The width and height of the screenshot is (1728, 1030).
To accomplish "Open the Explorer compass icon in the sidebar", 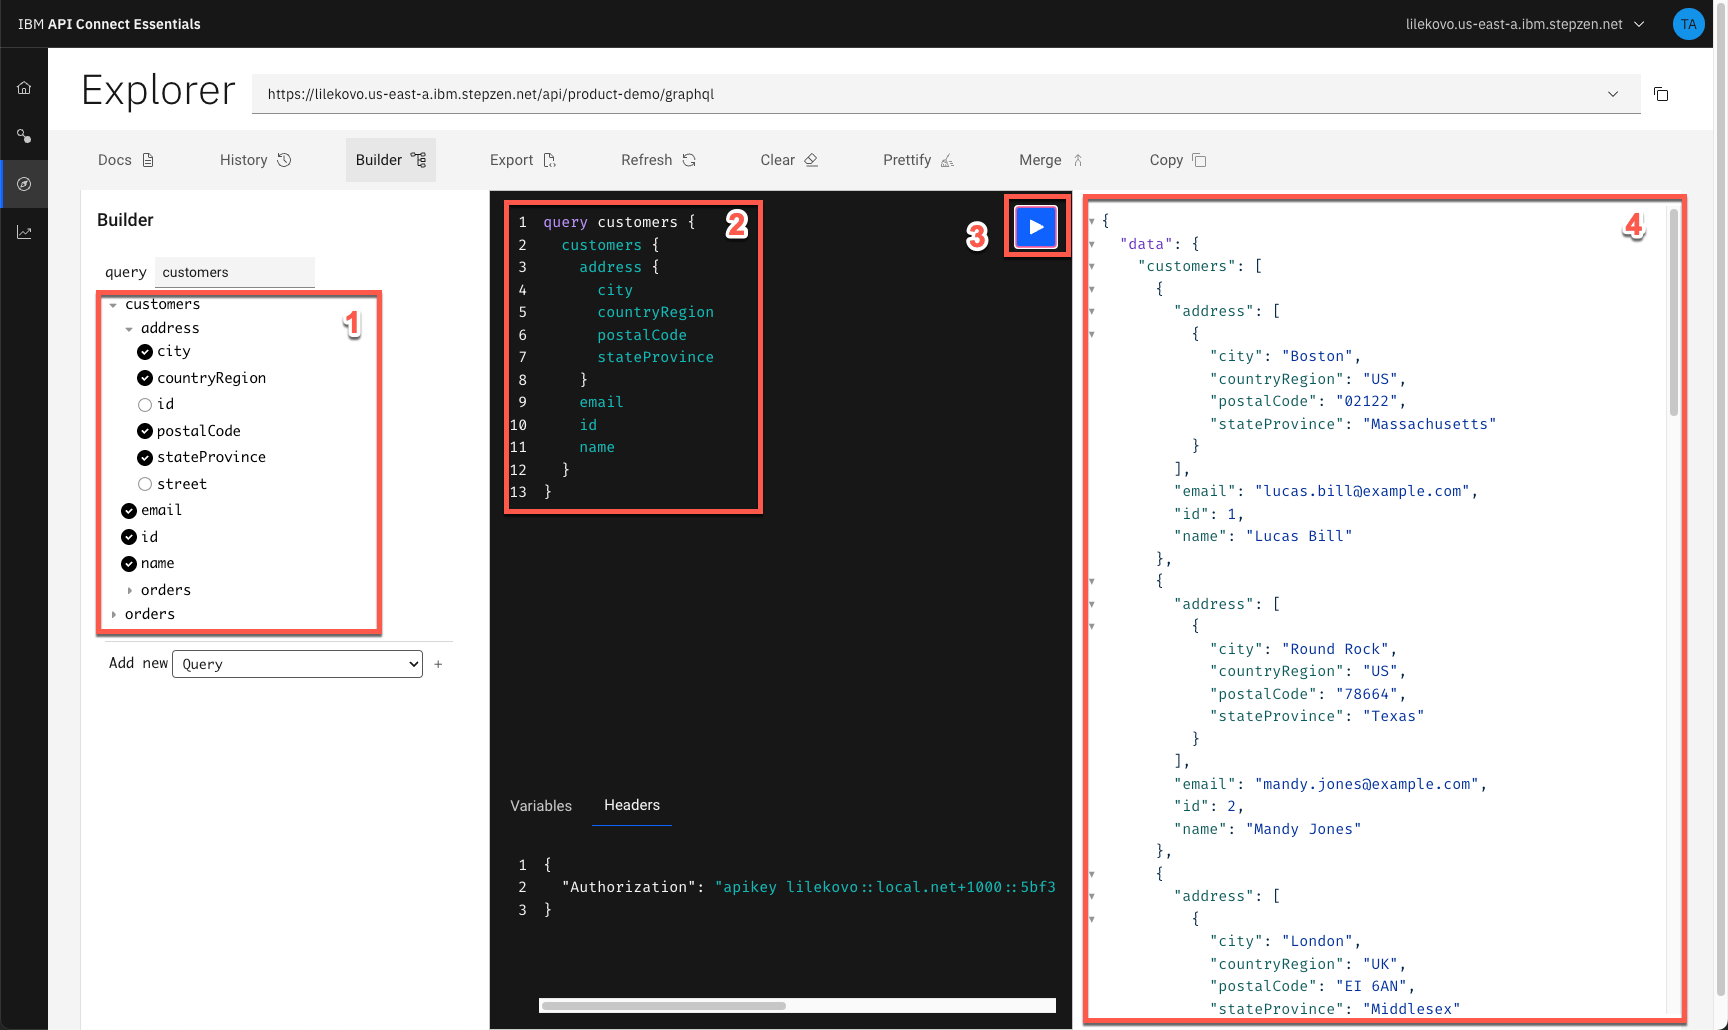I will click(24, 183).
